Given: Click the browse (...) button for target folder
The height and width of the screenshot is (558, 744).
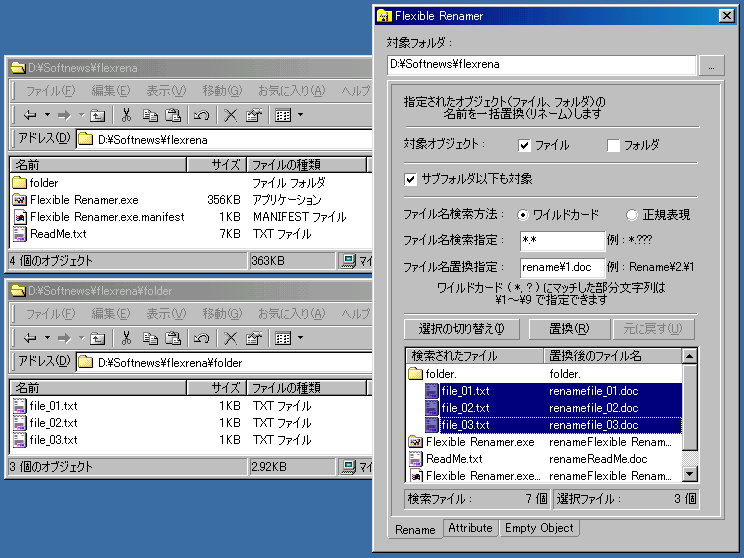Looking at the screenshot, I should (711, 65).
